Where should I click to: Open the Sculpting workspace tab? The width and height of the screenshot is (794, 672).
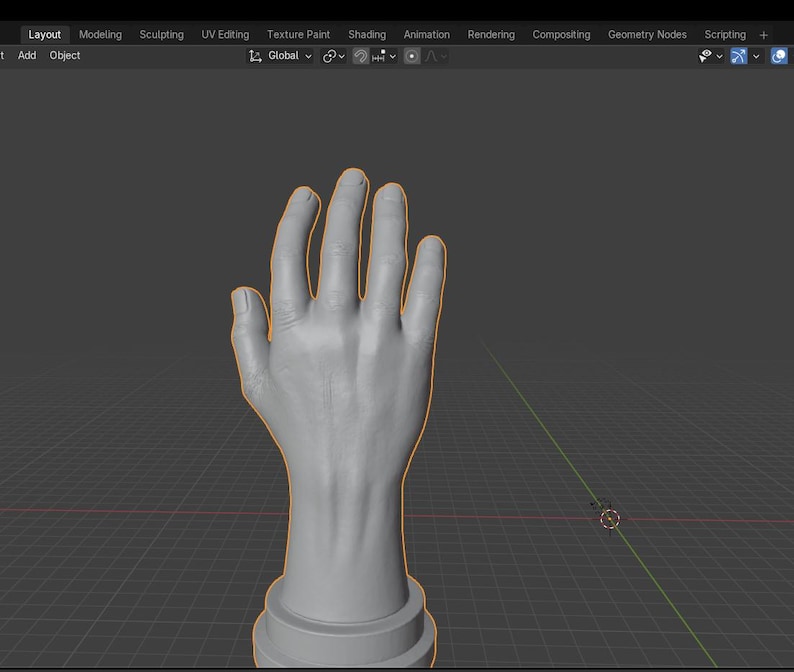pyautogui.click(x=162, y=34)
